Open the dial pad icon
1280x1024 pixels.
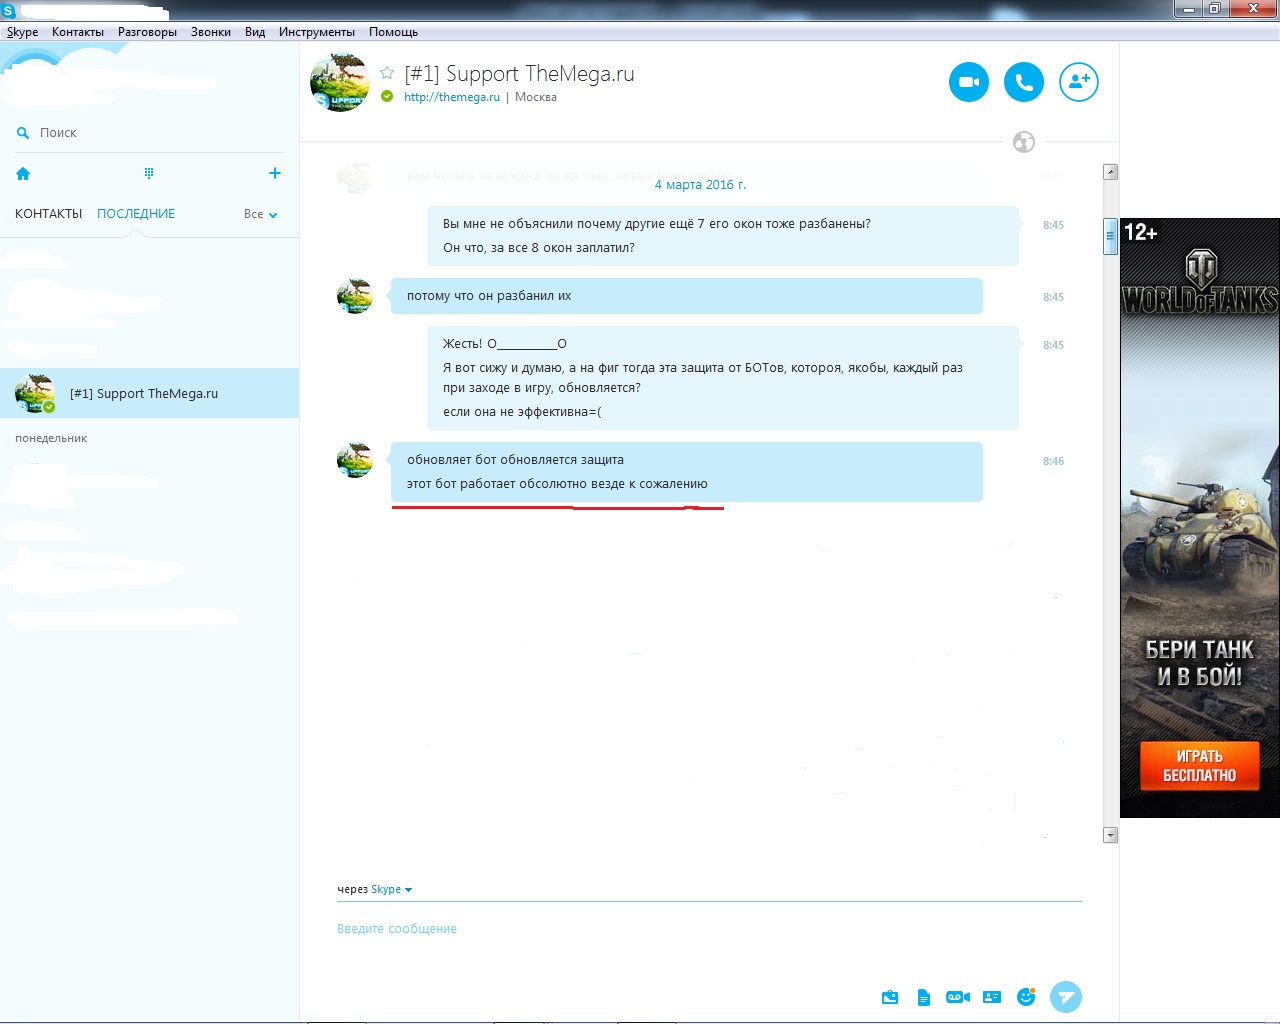point(149,174)
